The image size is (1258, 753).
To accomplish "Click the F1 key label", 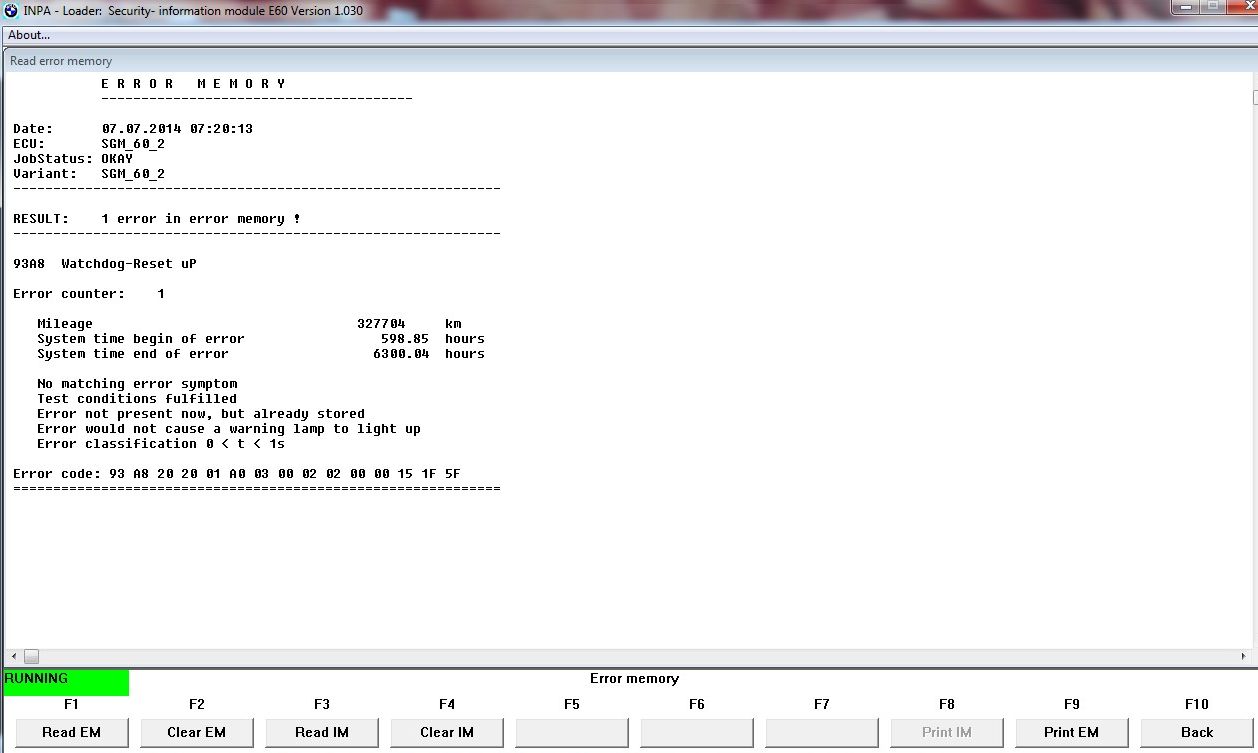I will point(71,704).
